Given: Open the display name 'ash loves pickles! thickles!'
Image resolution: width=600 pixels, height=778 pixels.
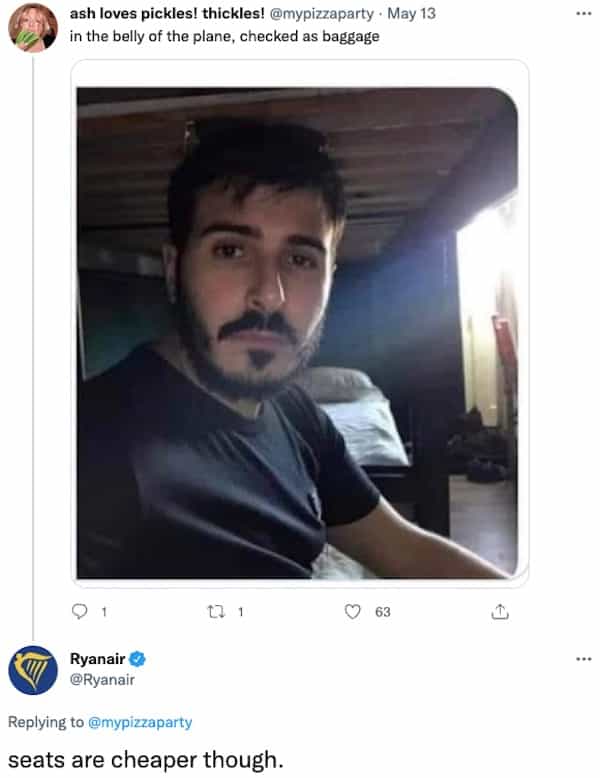Looking at the screenshot, I should [x=167, y=13].
